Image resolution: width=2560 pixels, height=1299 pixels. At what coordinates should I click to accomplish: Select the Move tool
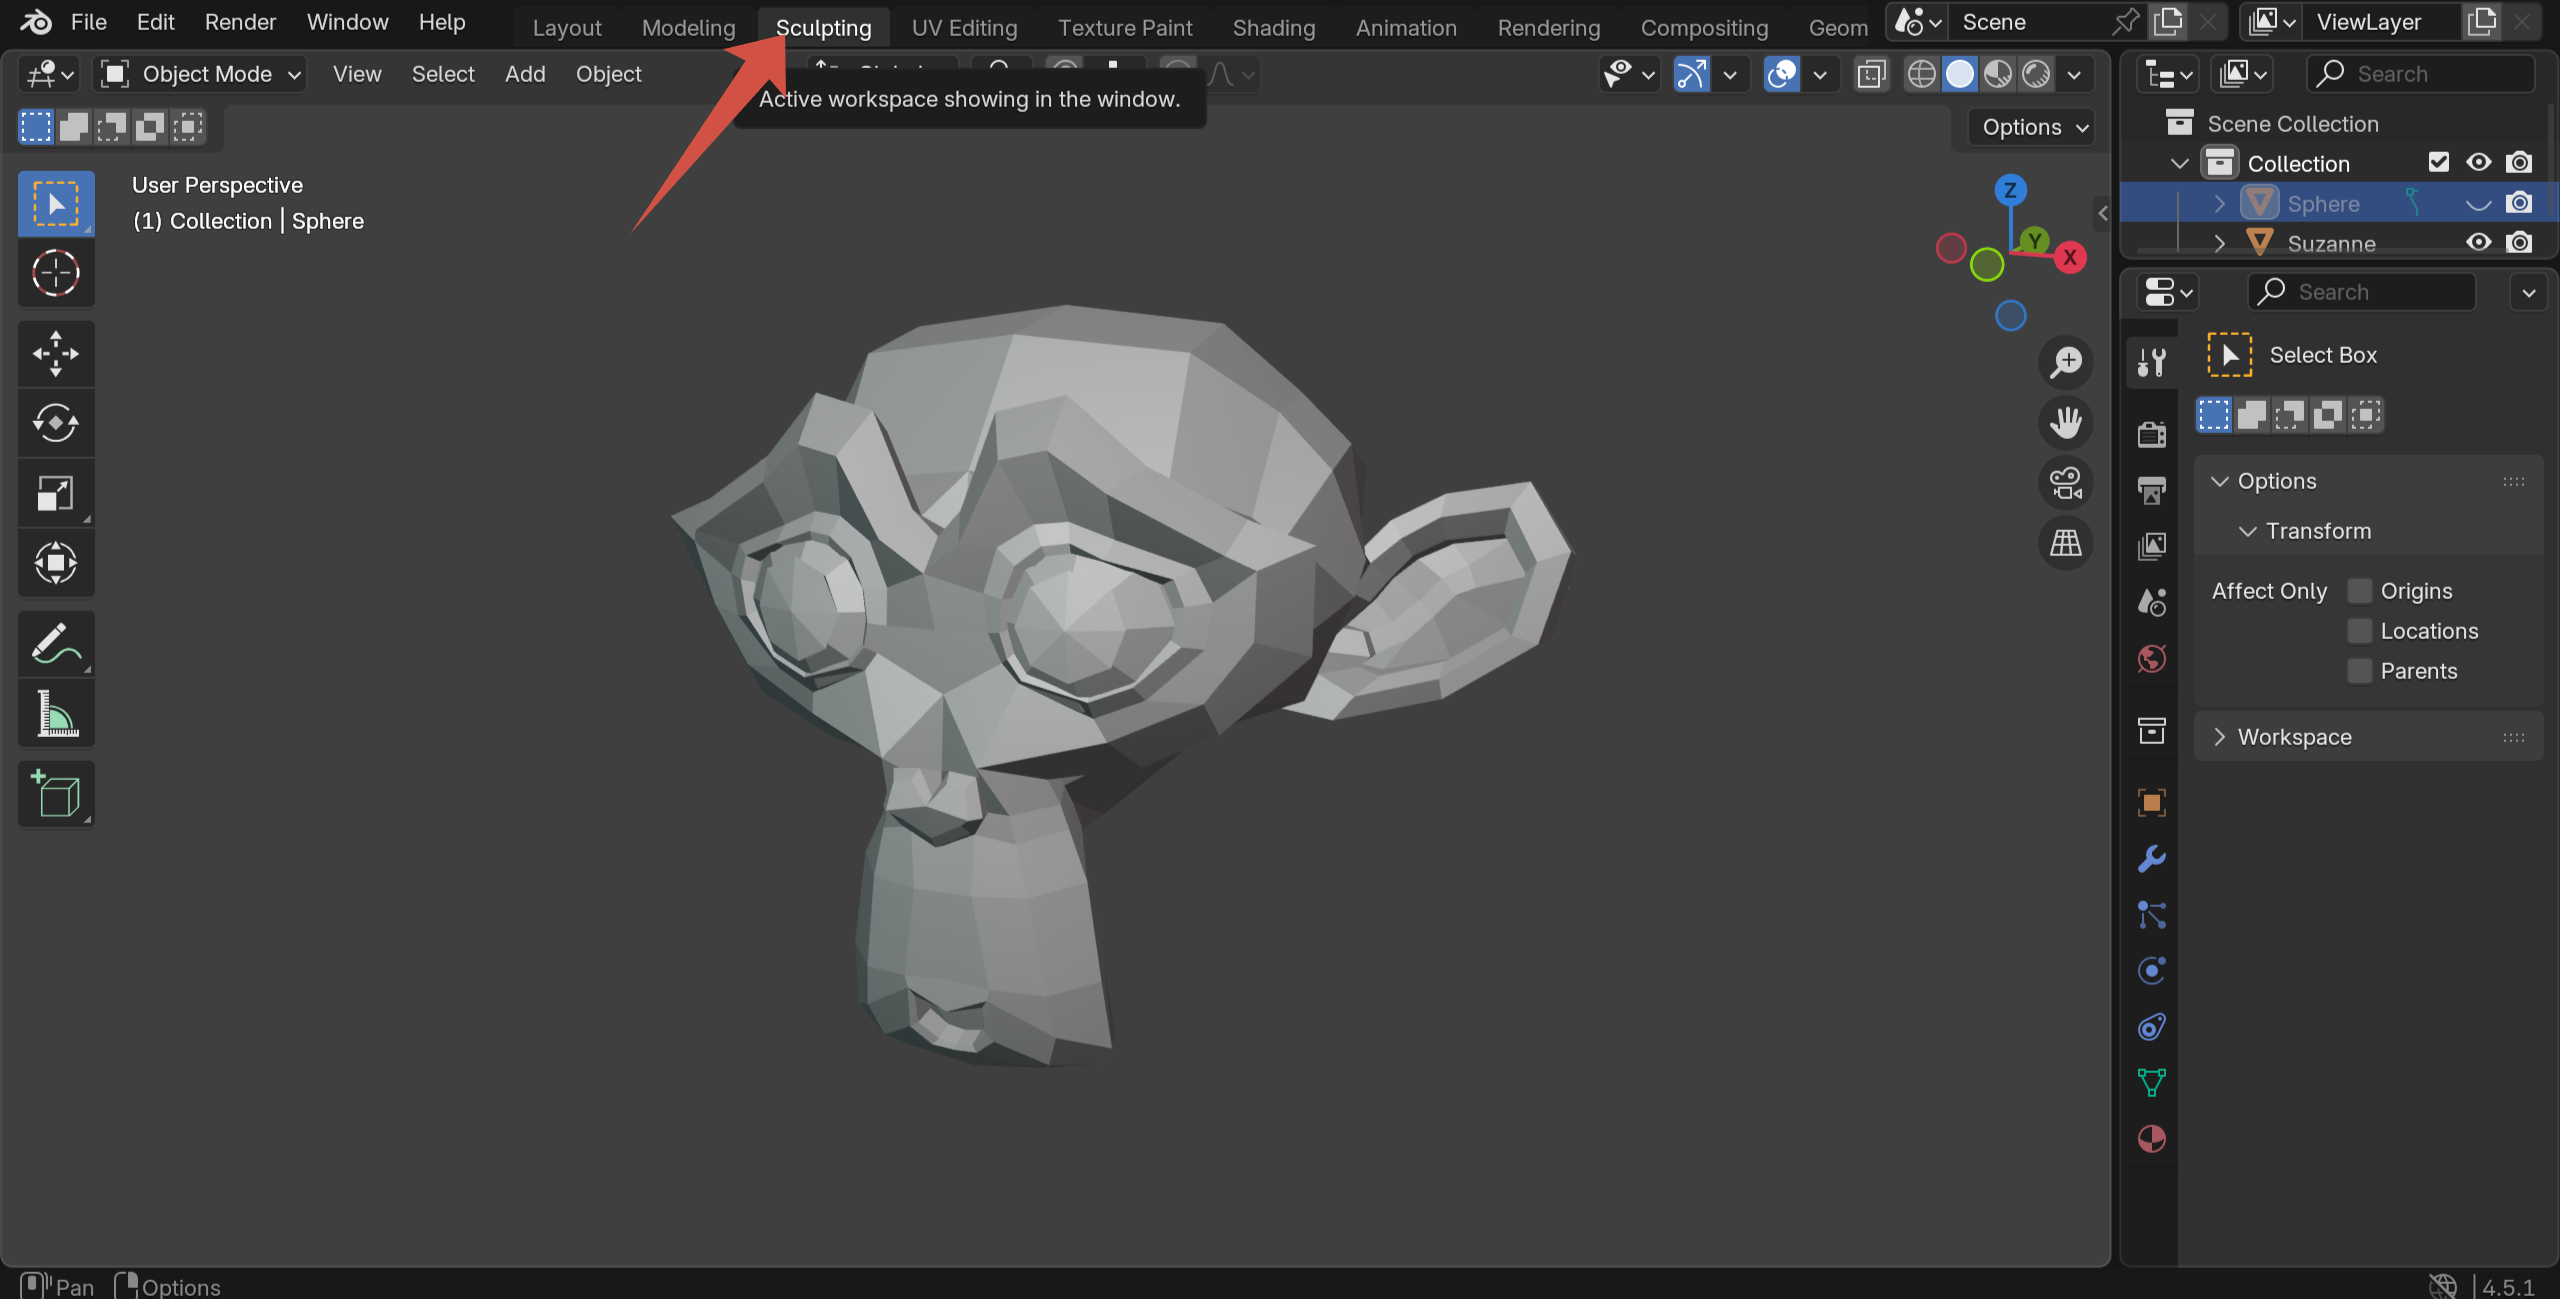click(x=56, y=354)
